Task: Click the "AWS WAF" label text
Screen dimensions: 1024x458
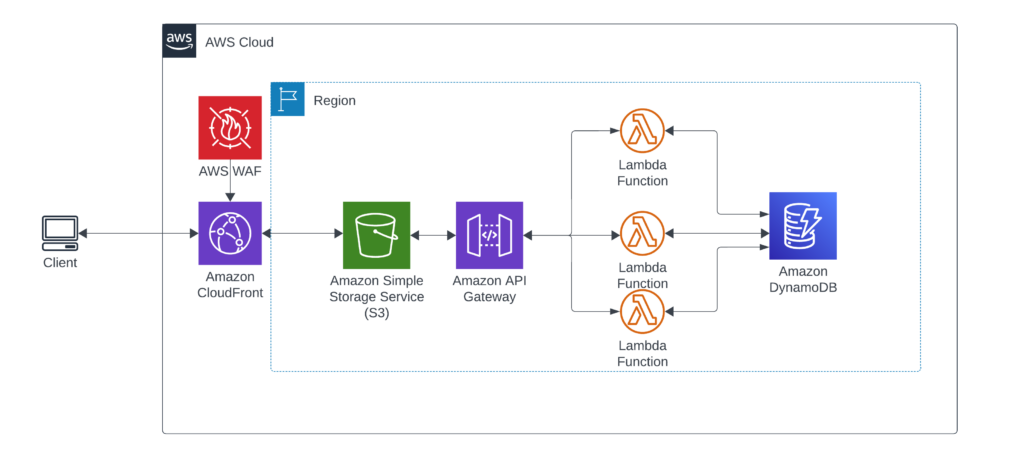Action: click(x=230, y=172)
